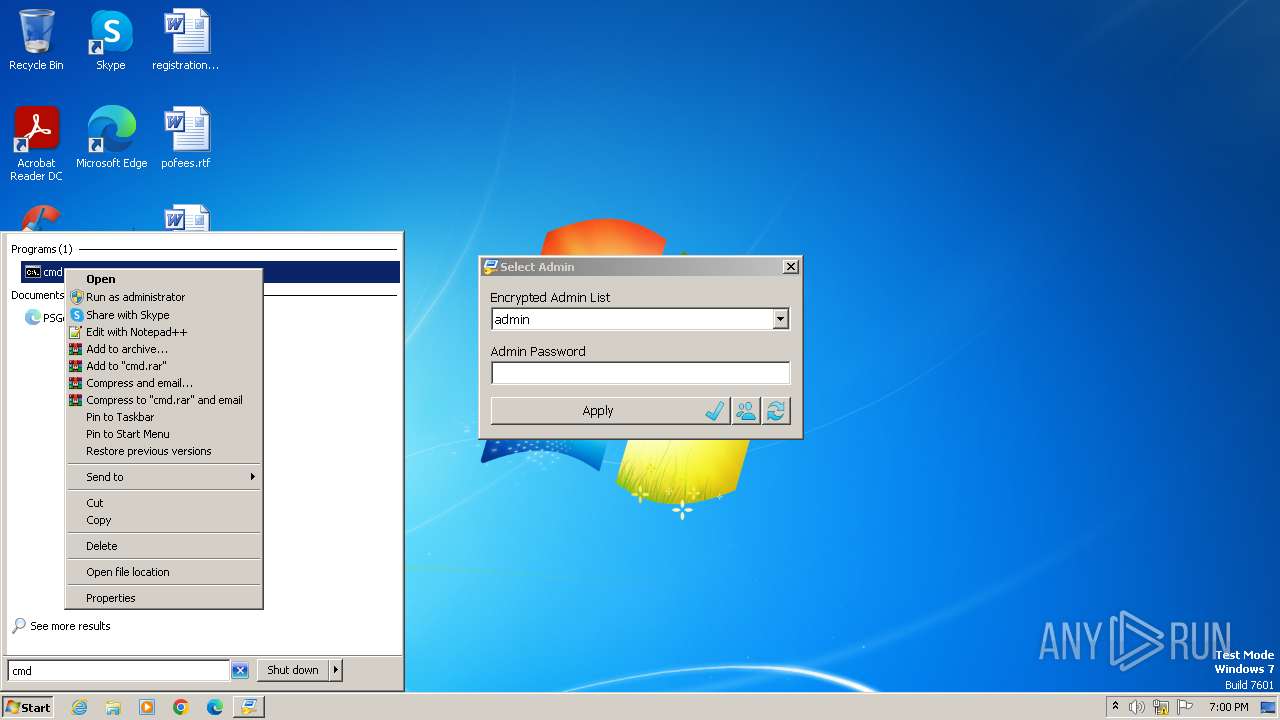
Task: Select Open in the cmd context menu
Action: pos(164,279)
